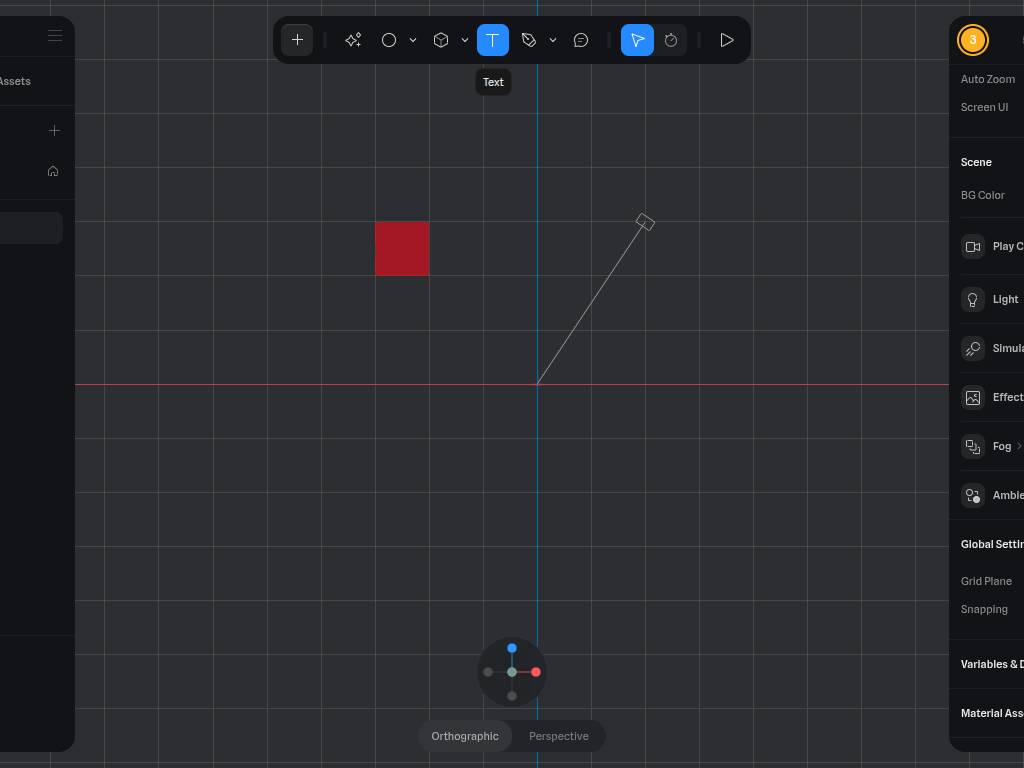Select the camera object in viewport
The height and width of the screenshot is (768, 1024).
tap(645, 222)
